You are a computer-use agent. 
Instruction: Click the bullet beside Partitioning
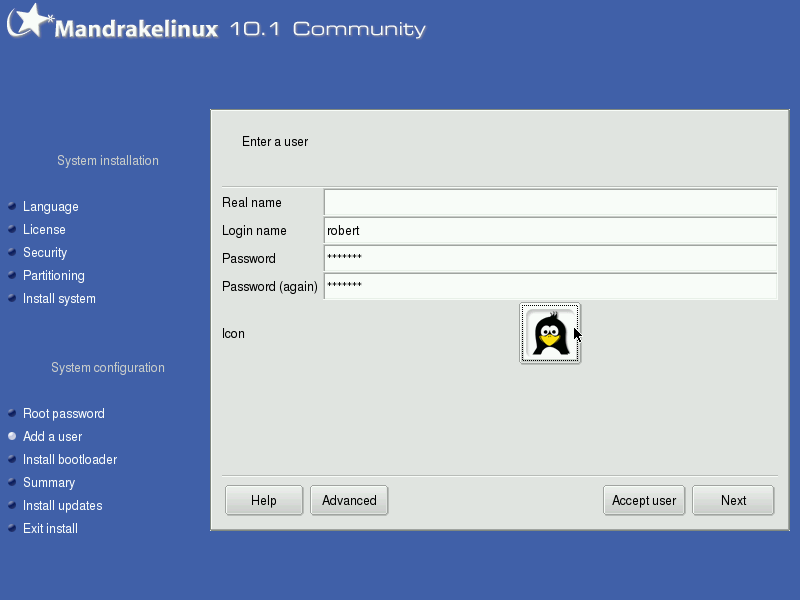coord(12,275)
